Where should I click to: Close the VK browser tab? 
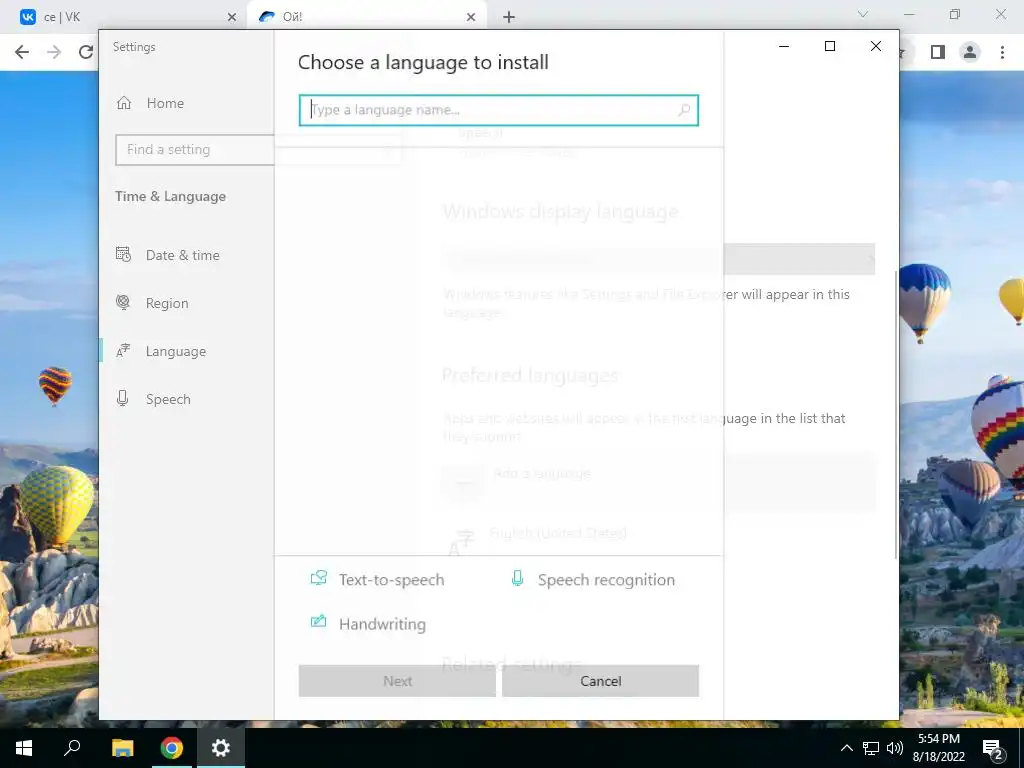[x=231, y=17]
